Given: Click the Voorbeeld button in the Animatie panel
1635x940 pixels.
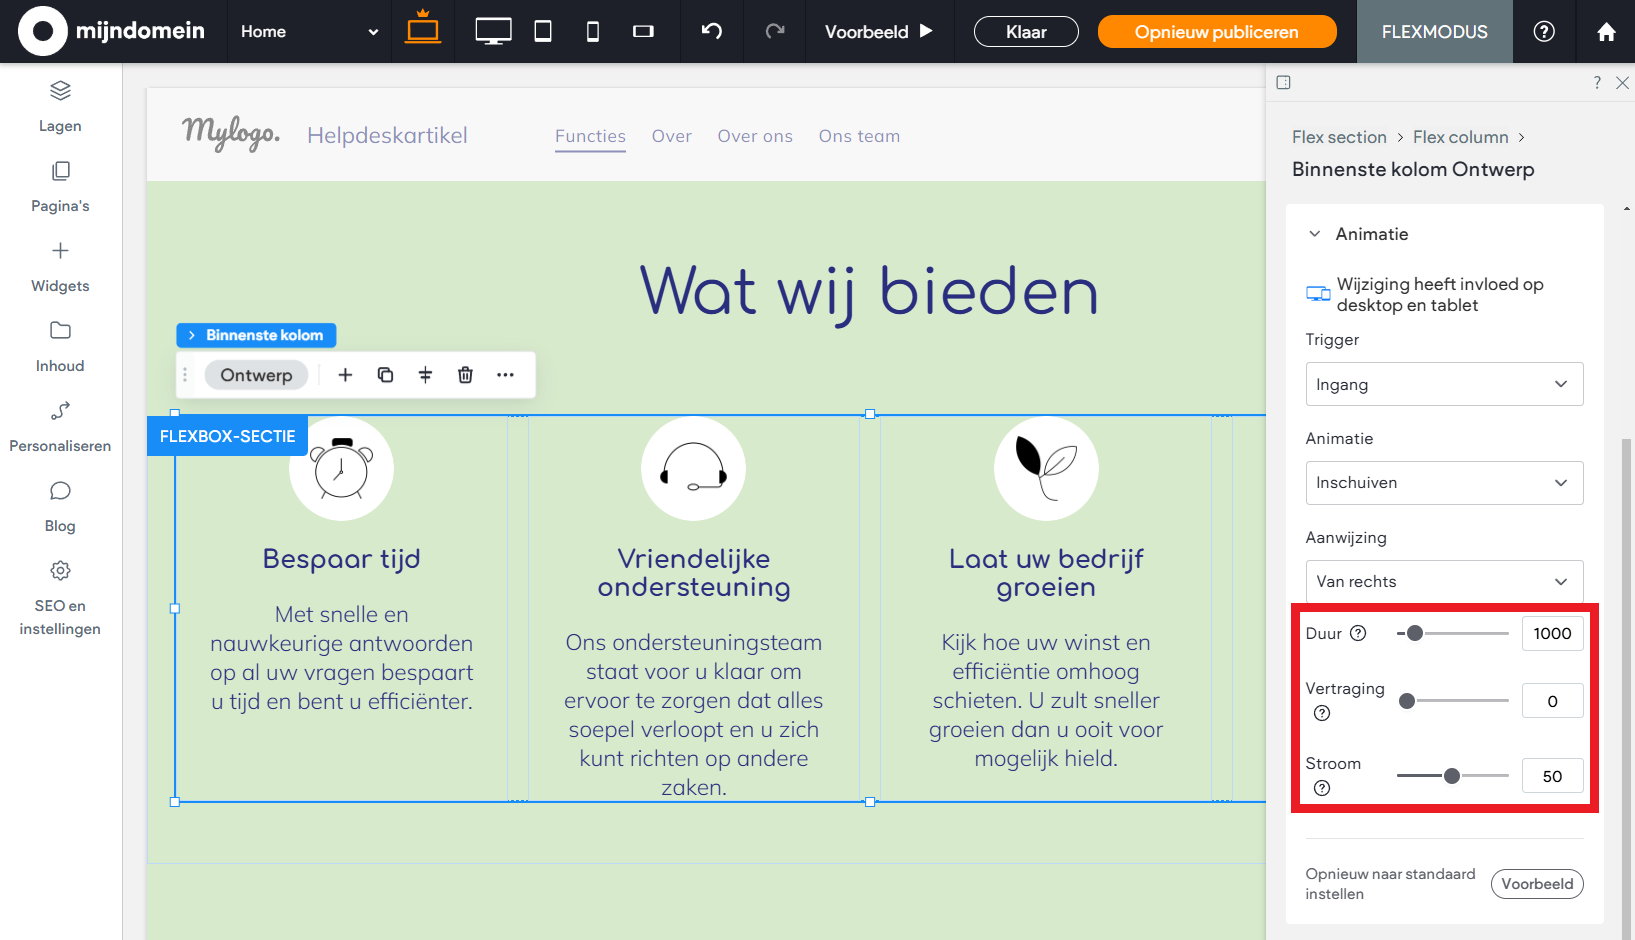Looking at the screenshot, I should 1537,883.
